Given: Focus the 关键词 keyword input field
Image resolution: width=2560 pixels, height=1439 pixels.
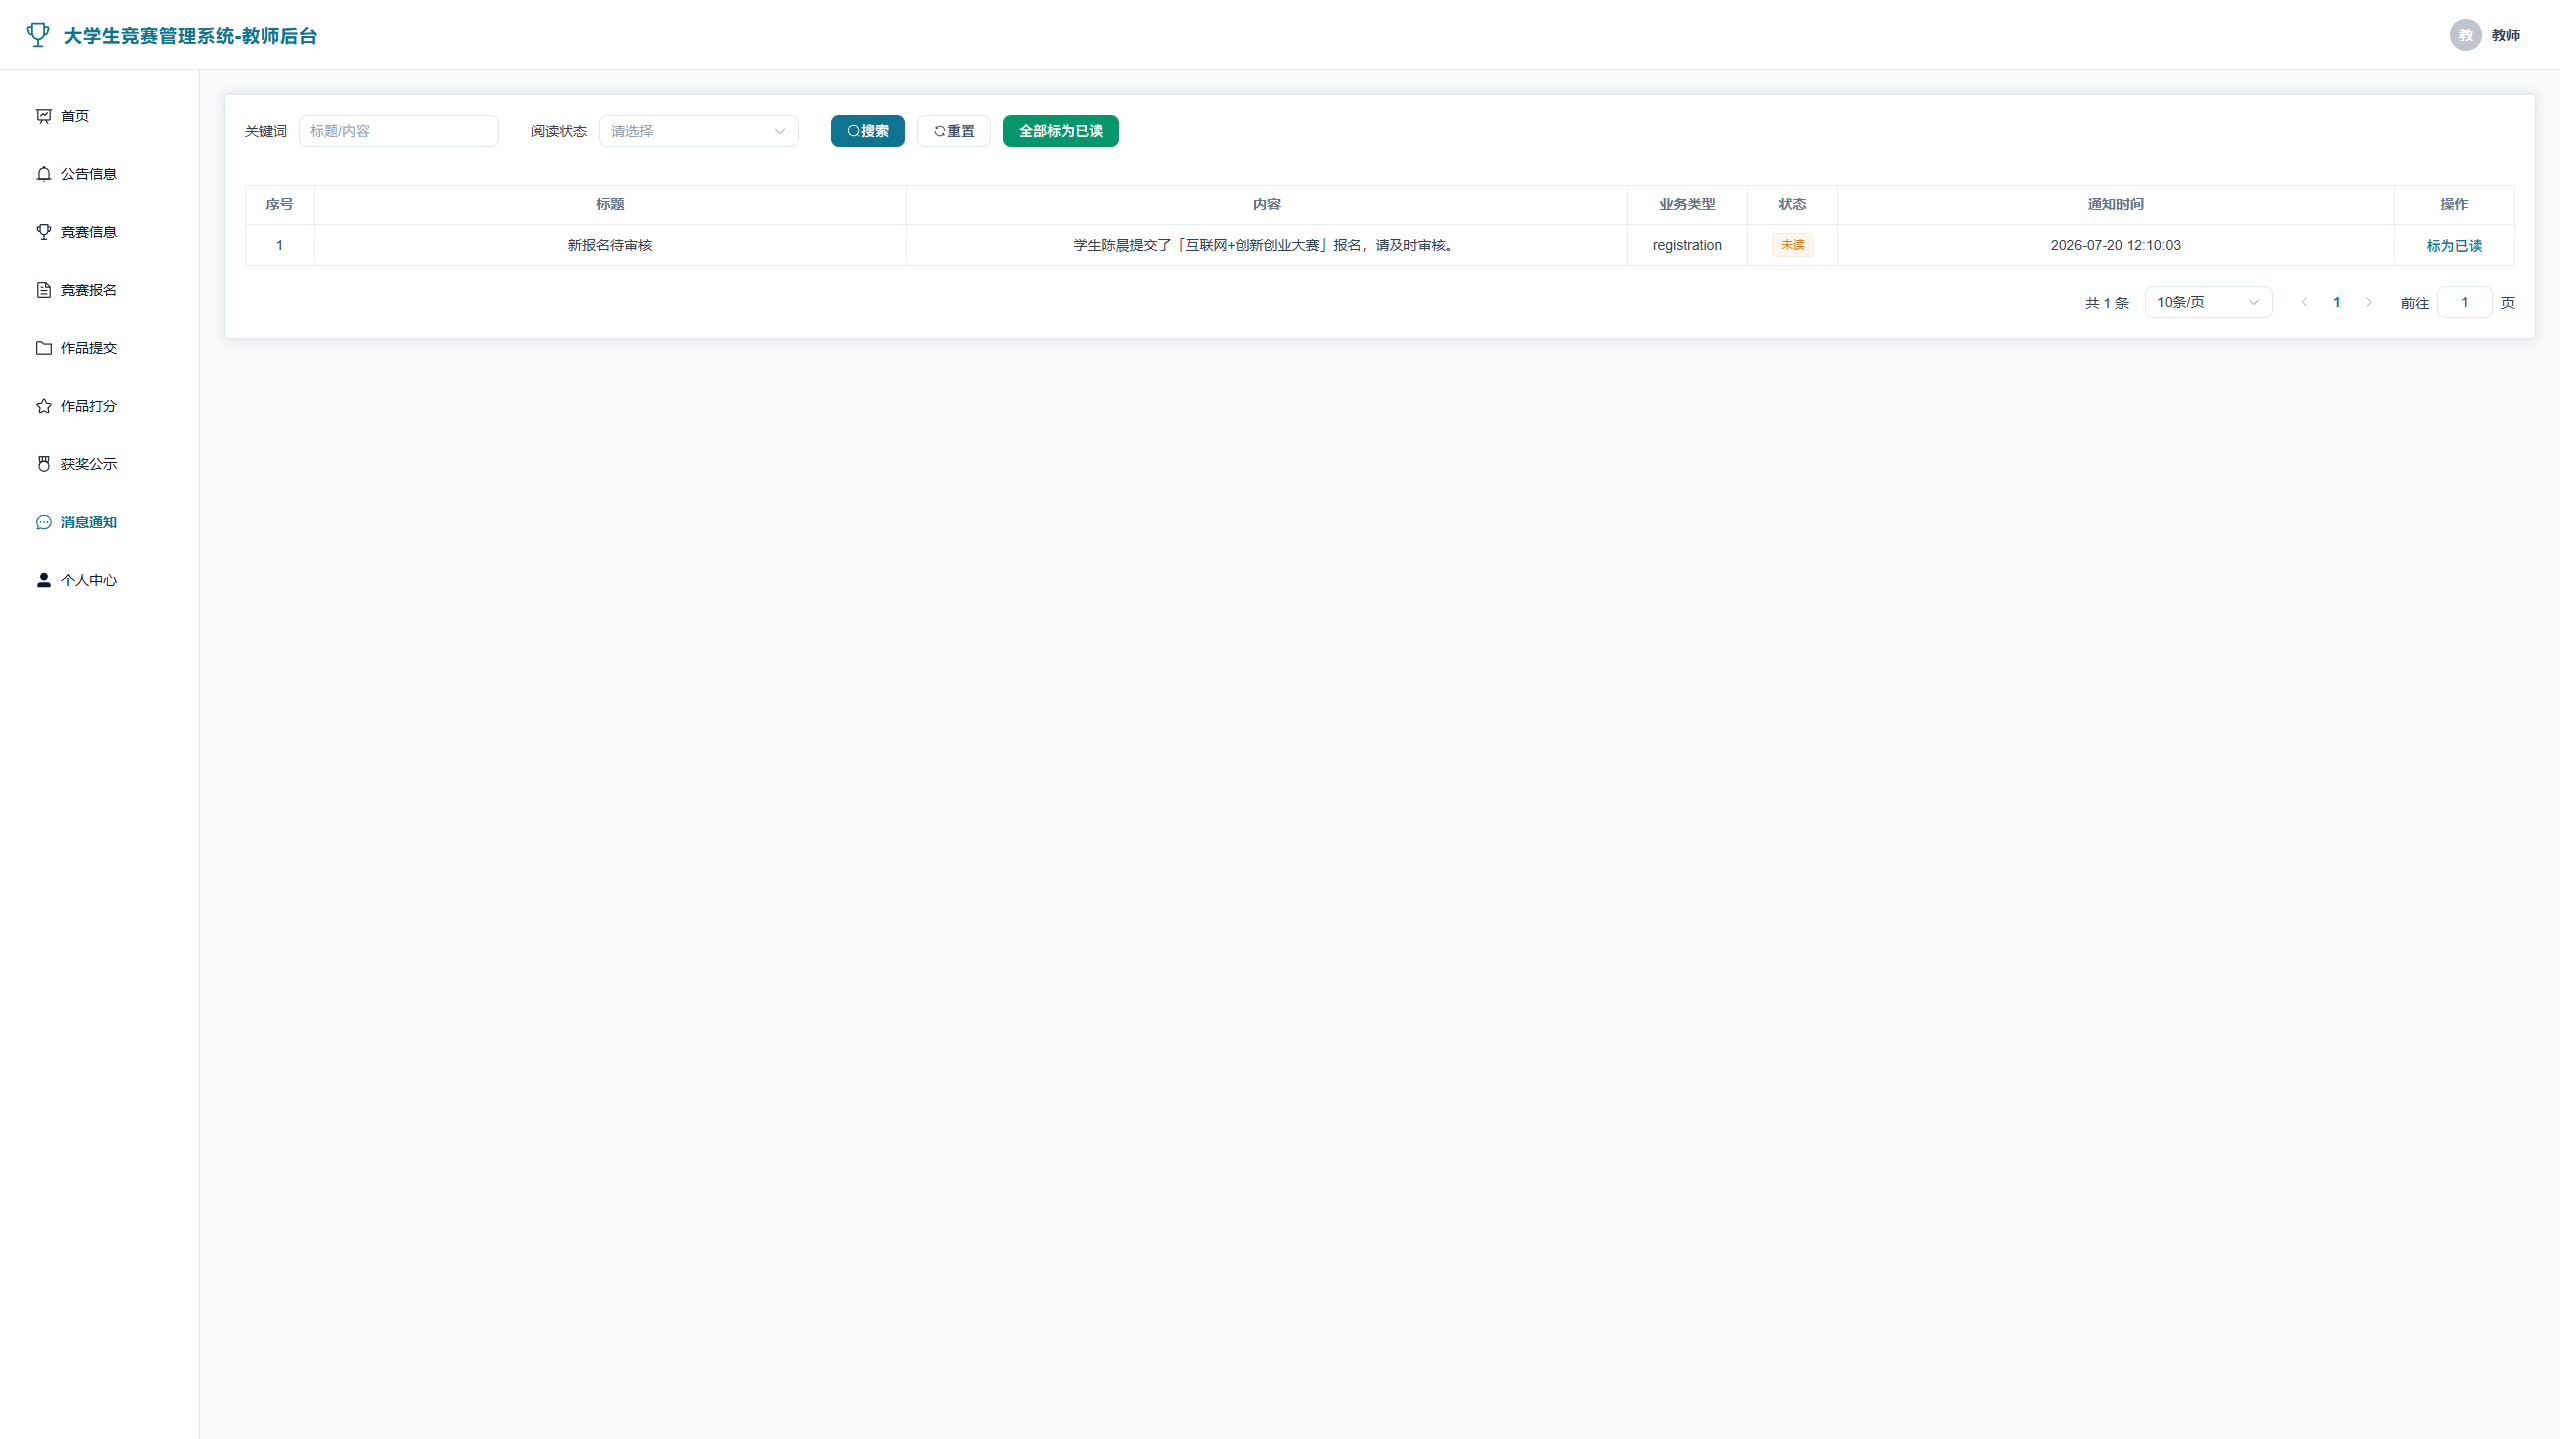Looking at the screenshot, I should 398,131.
